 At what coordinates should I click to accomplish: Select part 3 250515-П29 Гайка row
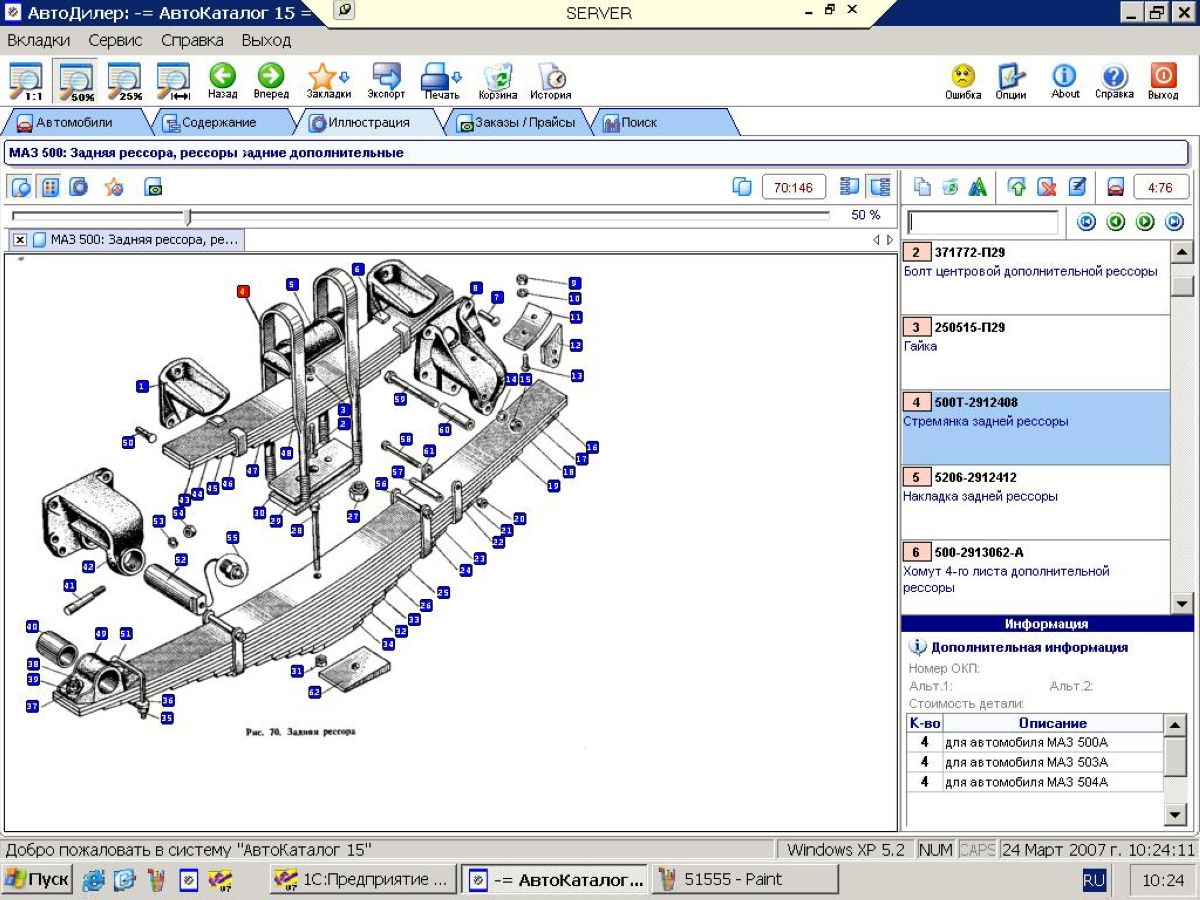pyautogui.click(x=1035, y=352)
